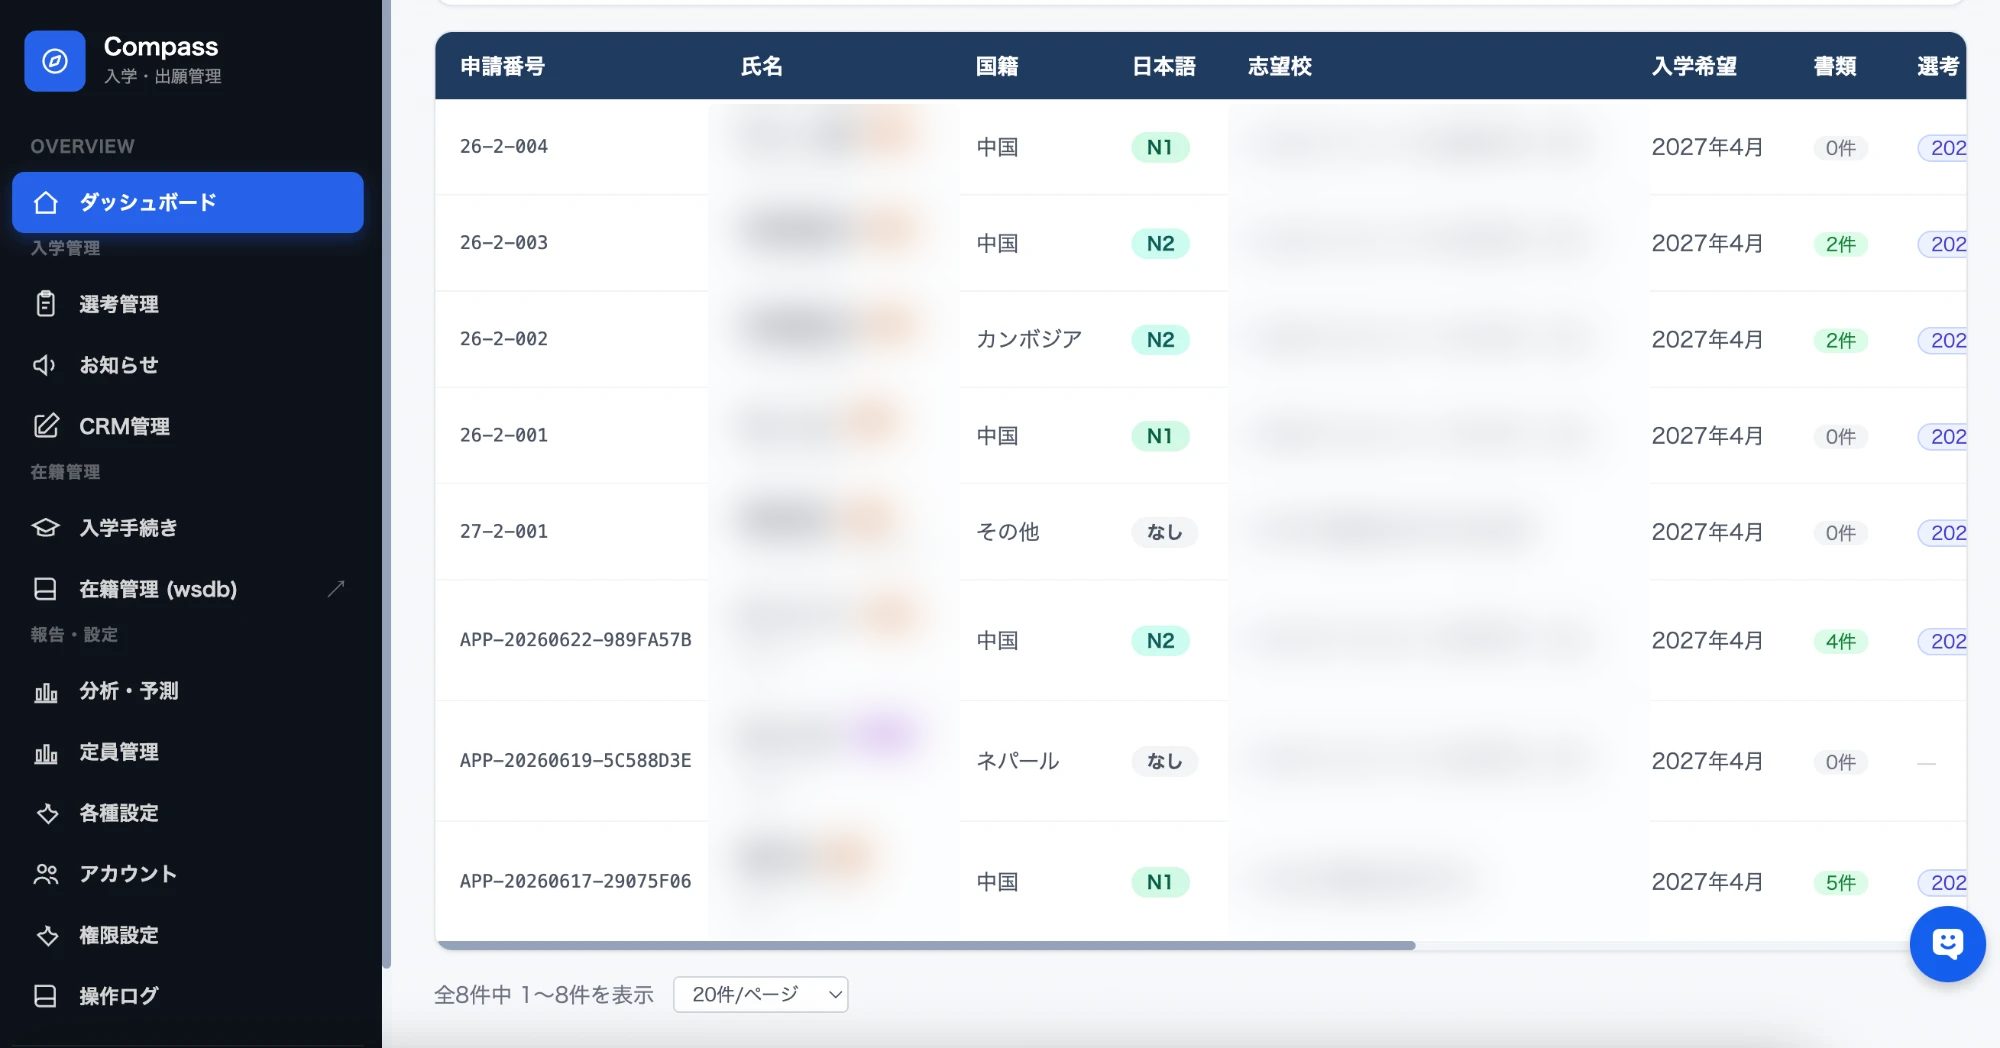Image resolution: width=2000 pixels, height=1048 pixels.
Task: Sort by 申請番号 column header
Action: 502,66
